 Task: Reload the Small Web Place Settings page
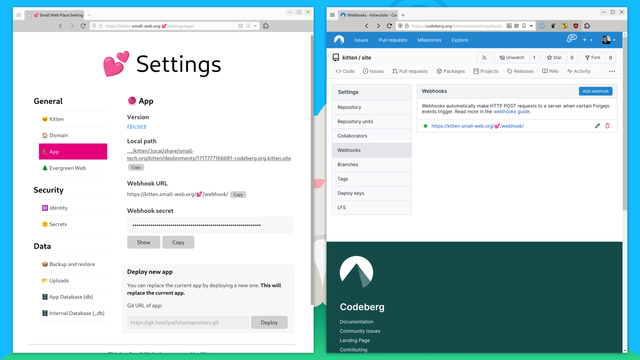(83, 26)
